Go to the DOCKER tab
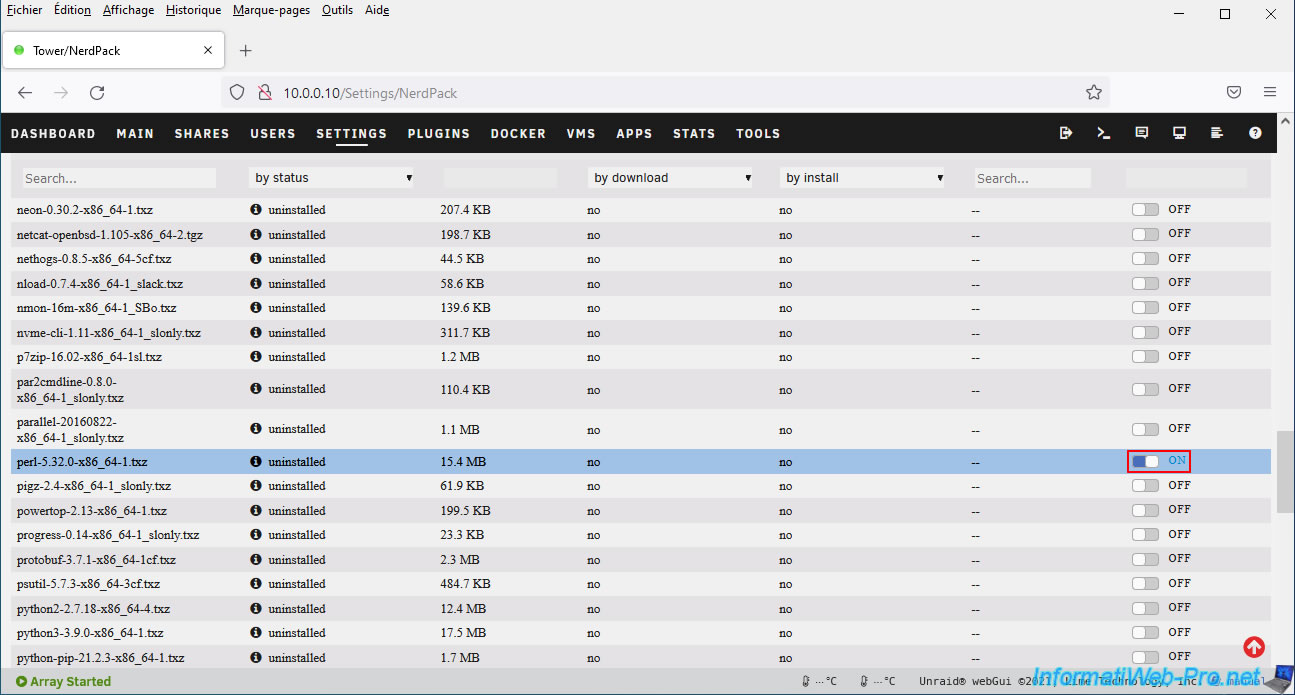 pos(518,134)
